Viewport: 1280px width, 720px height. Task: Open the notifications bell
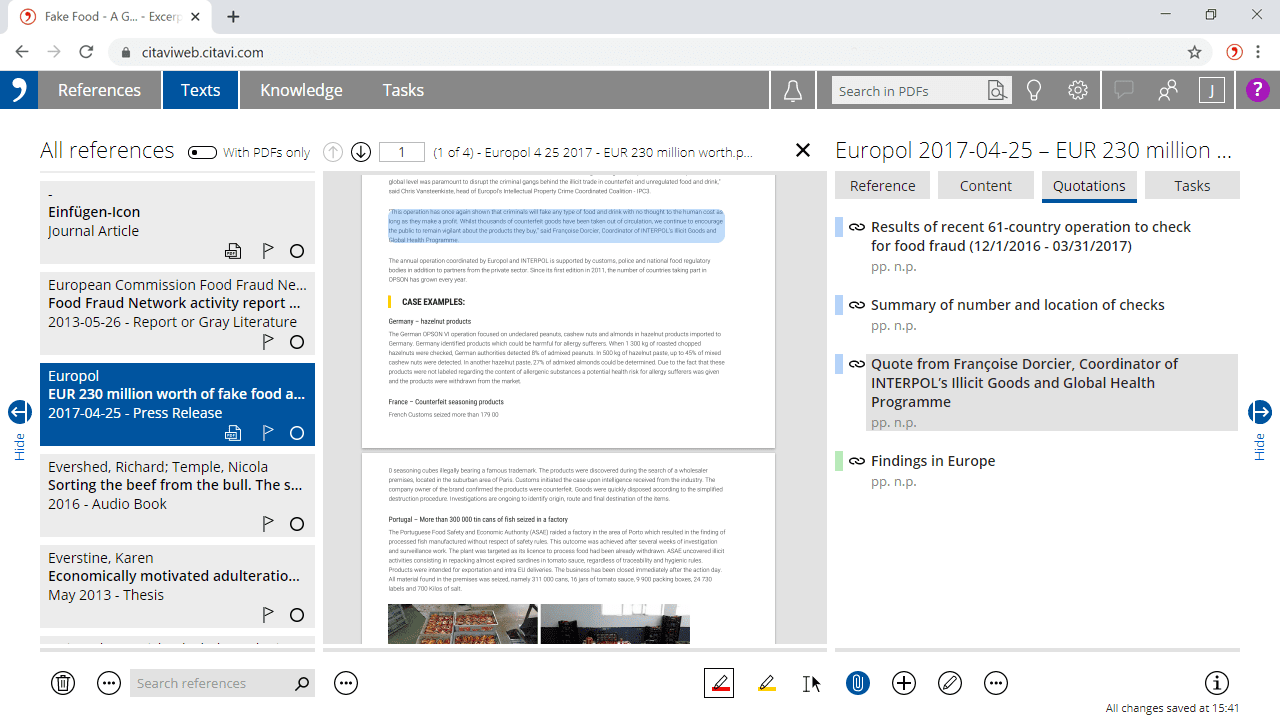click(x=792, y=91)
